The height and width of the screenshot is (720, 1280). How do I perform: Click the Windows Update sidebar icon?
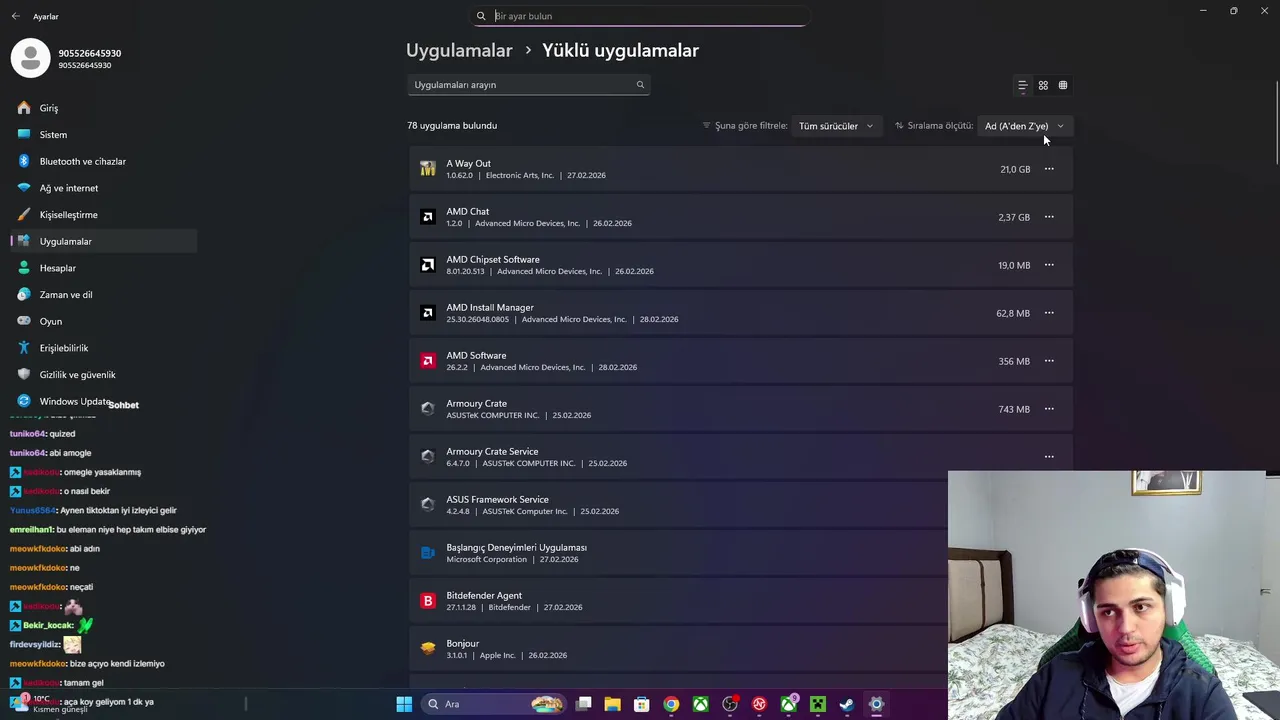(x=24, y=401)
